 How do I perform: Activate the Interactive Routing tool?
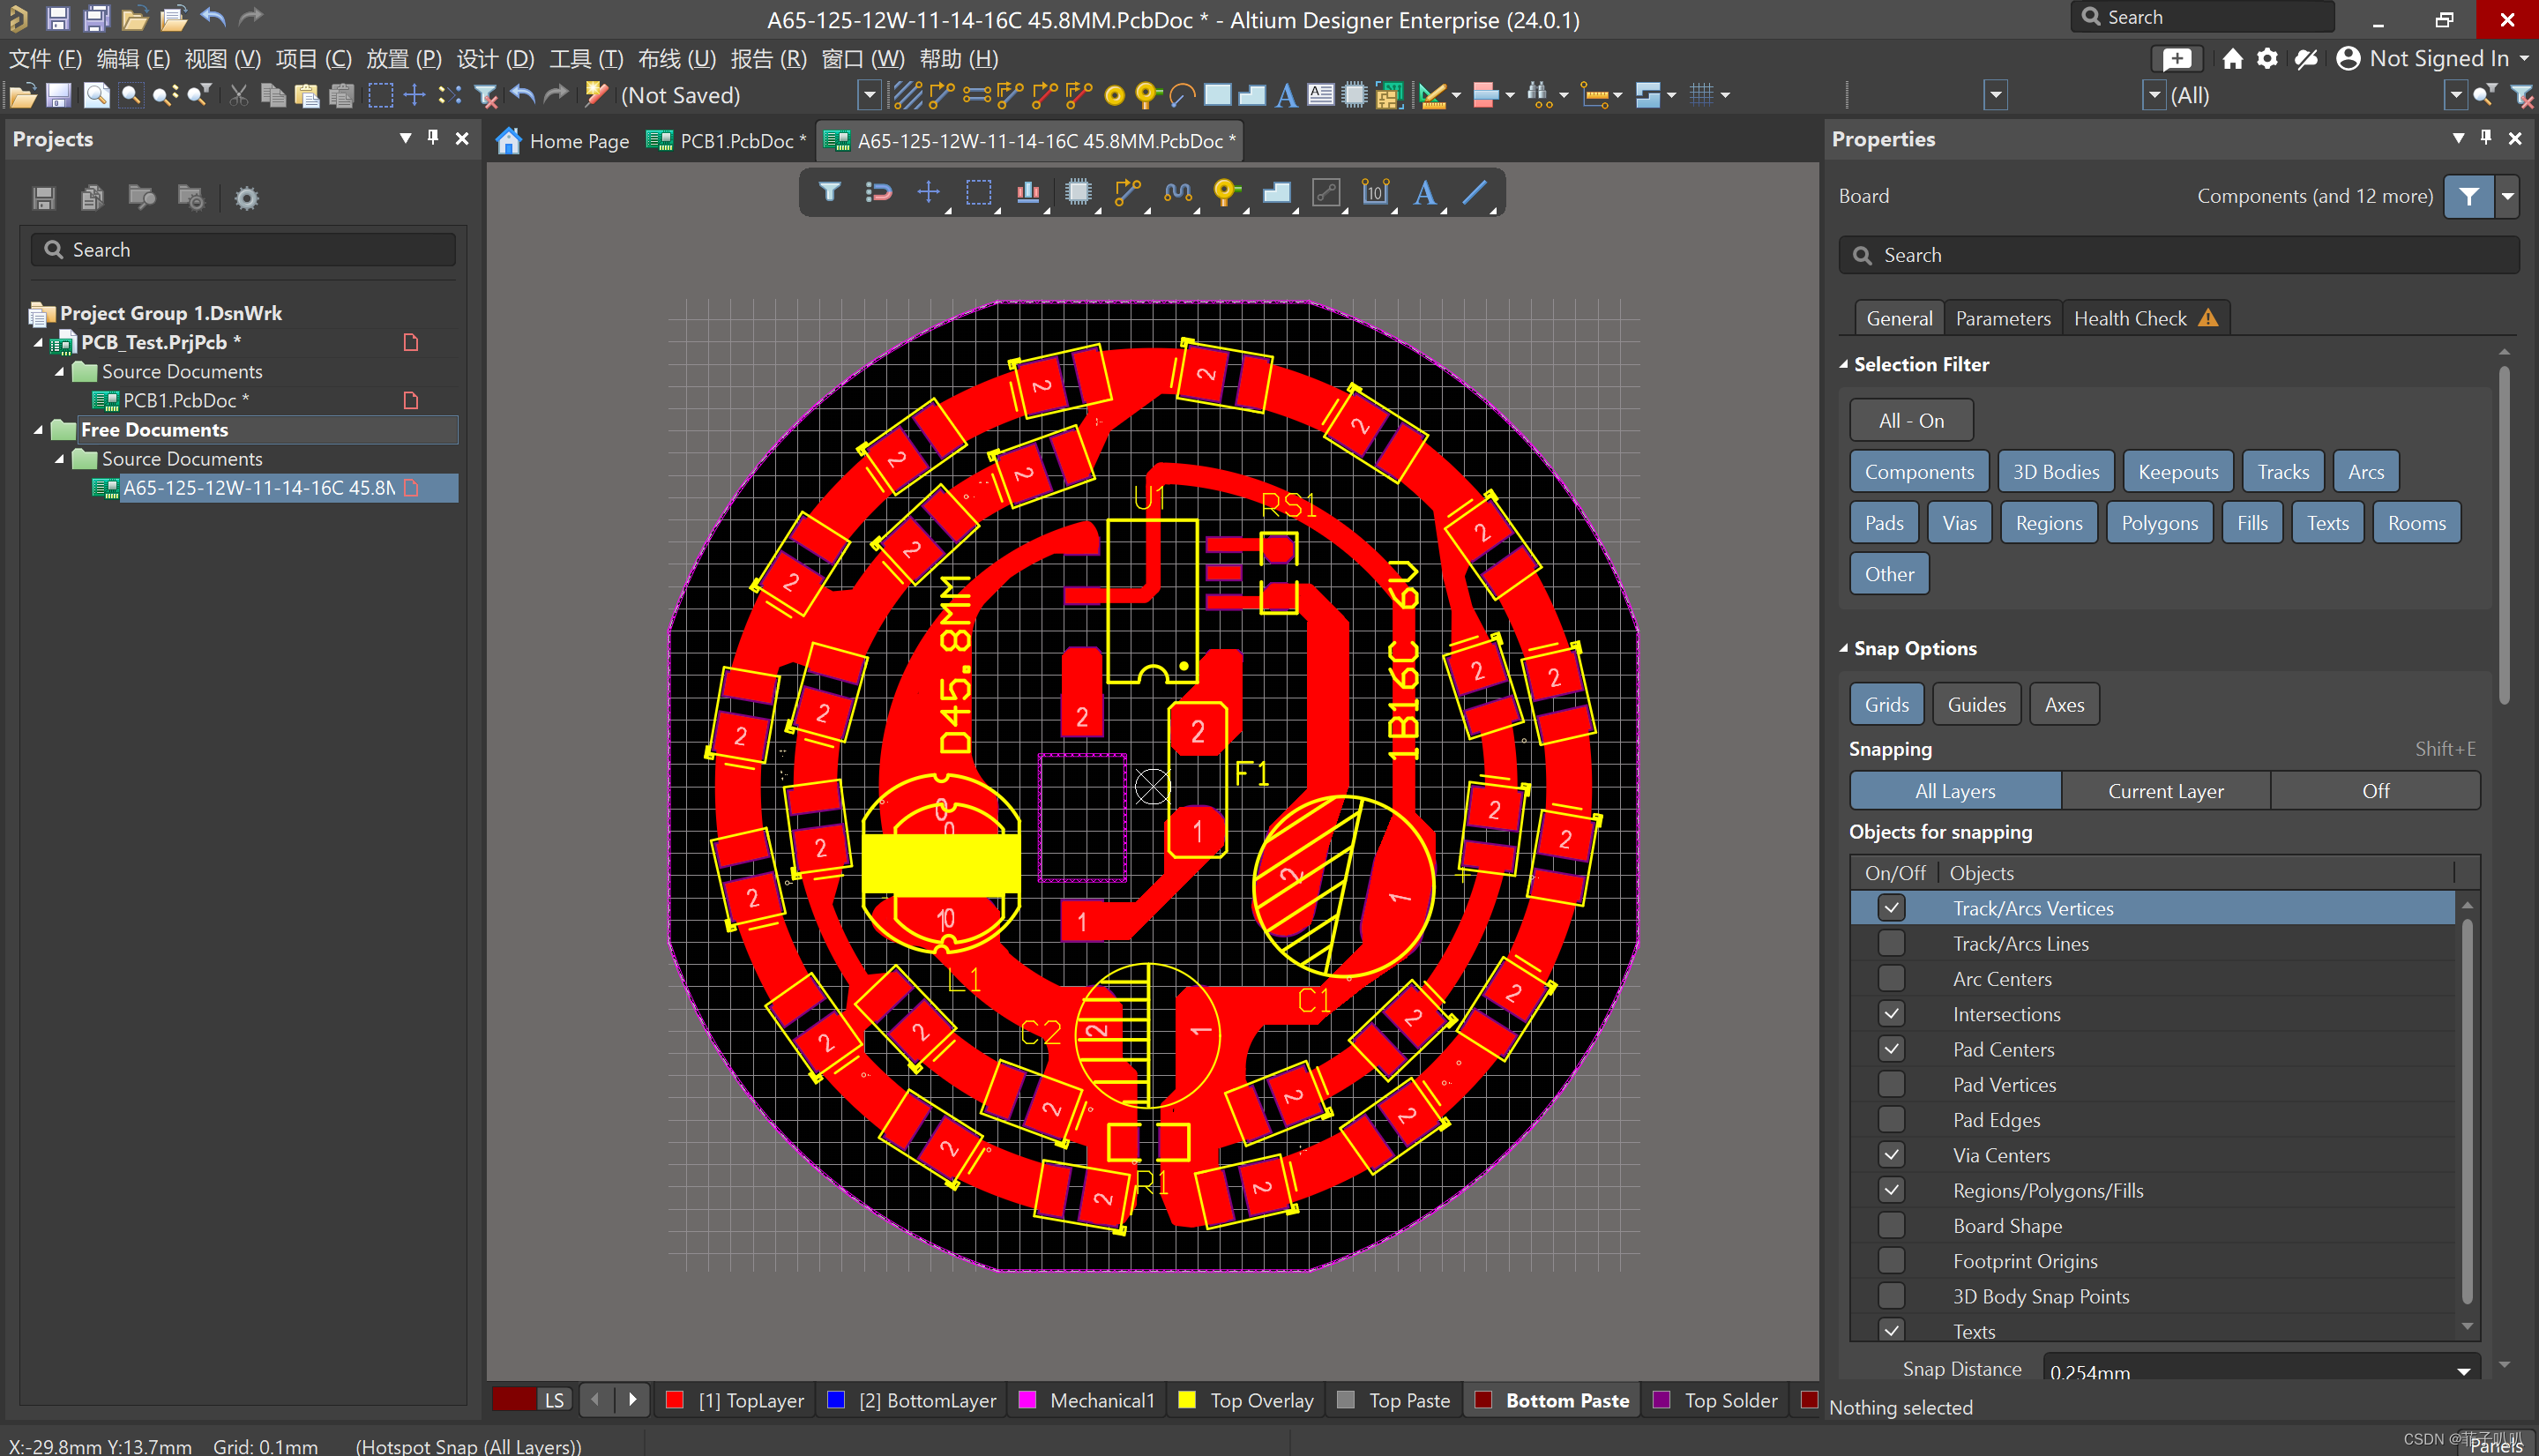click(x=1127, y=192)
